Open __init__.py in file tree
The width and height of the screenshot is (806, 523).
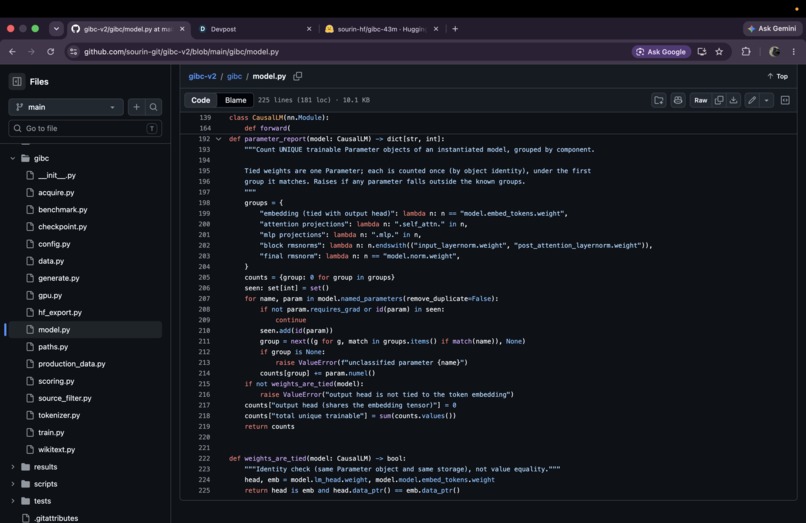click(57, 175)
